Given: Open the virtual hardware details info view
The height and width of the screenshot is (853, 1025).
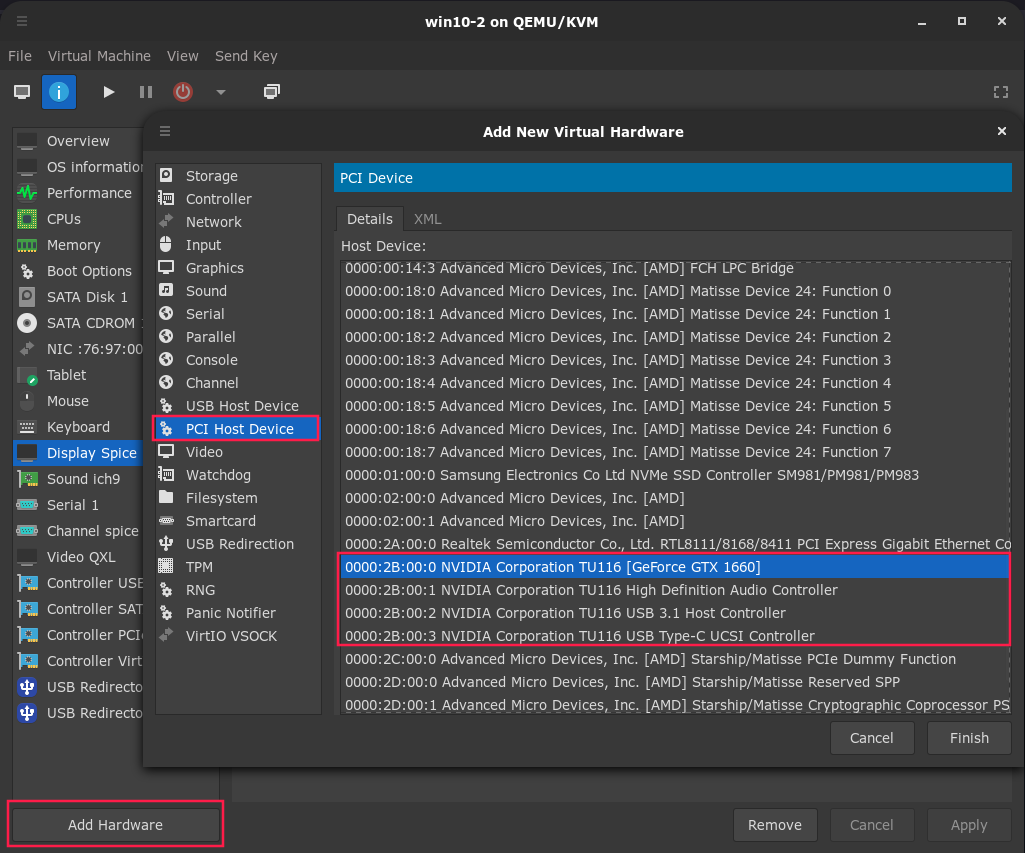Looking at the screenshot, I should click(x=59, y=92).
